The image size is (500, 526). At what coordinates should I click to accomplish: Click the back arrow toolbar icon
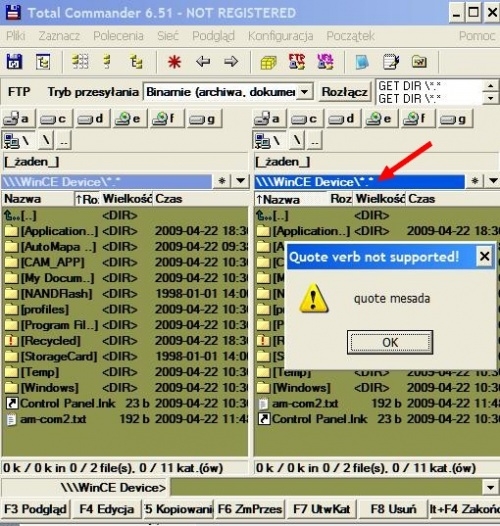tap(203, 62)
